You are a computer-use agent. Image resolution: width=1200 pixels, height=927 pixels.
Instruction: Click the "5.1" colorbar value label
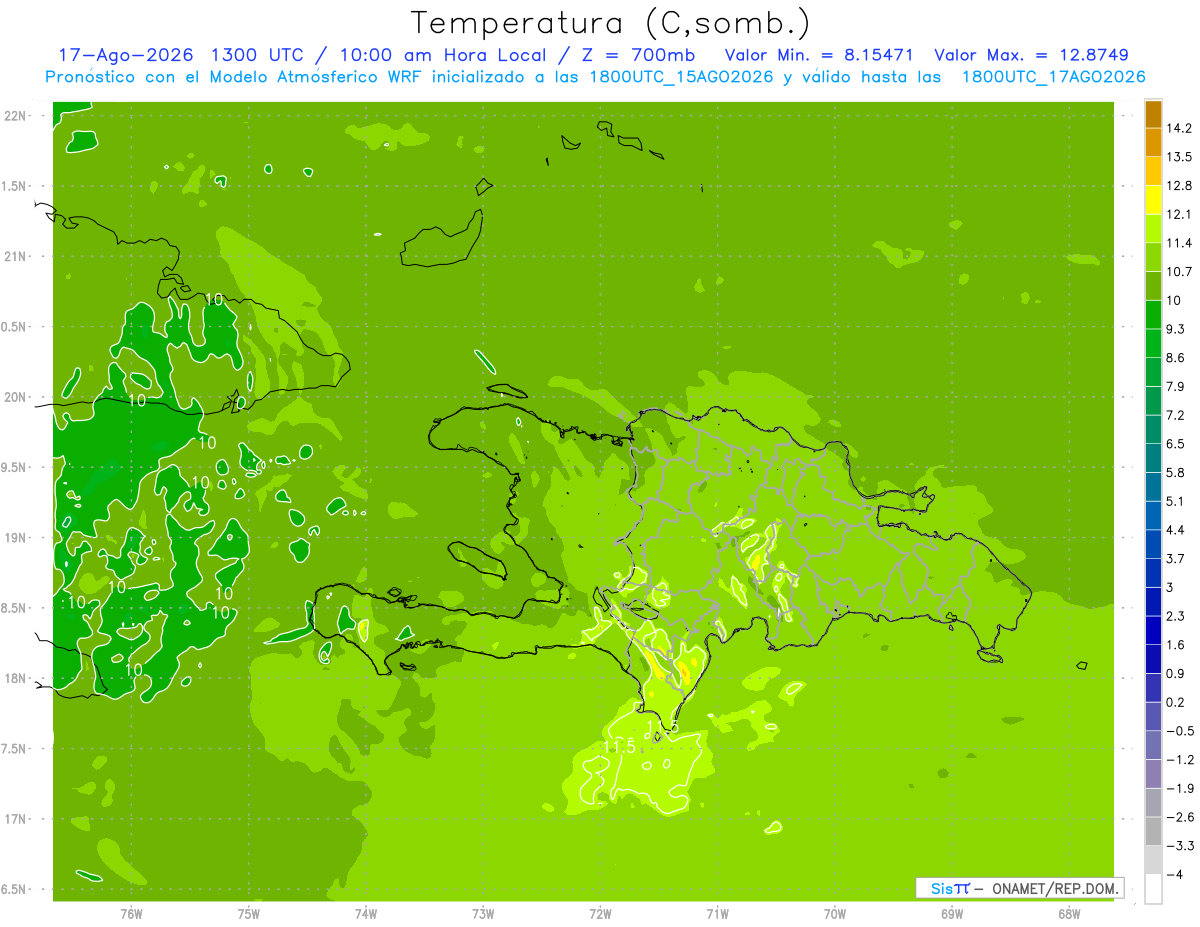click(1176, 501)
